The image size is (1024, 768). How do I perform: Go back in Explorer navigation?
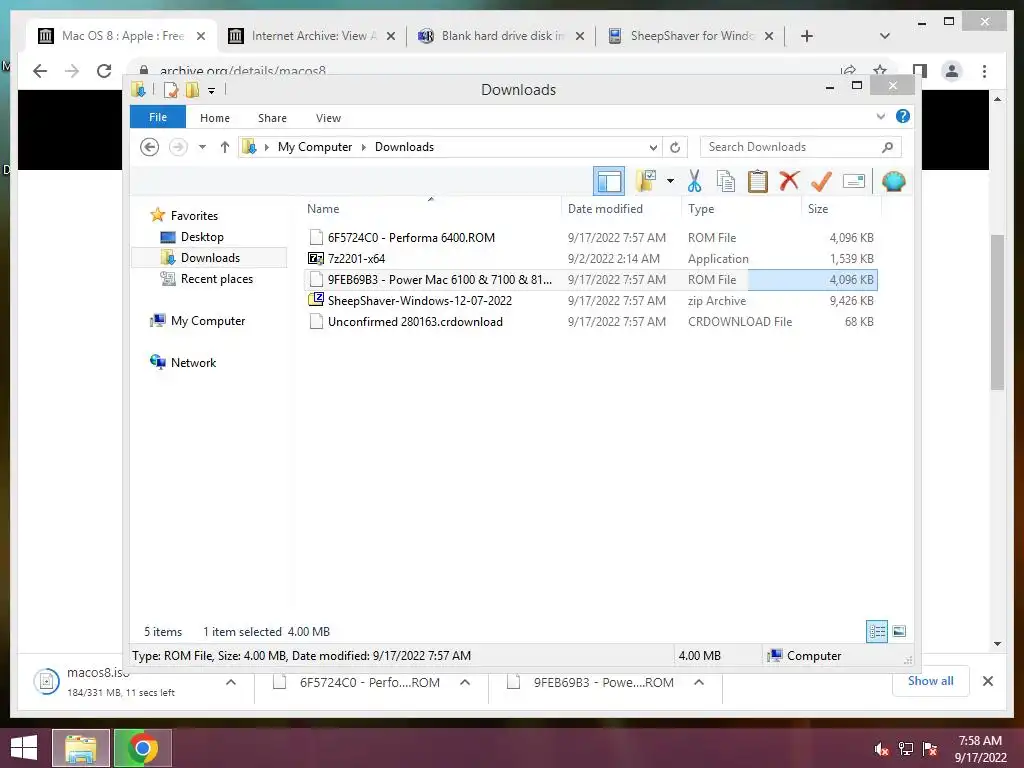coord(150,147)
